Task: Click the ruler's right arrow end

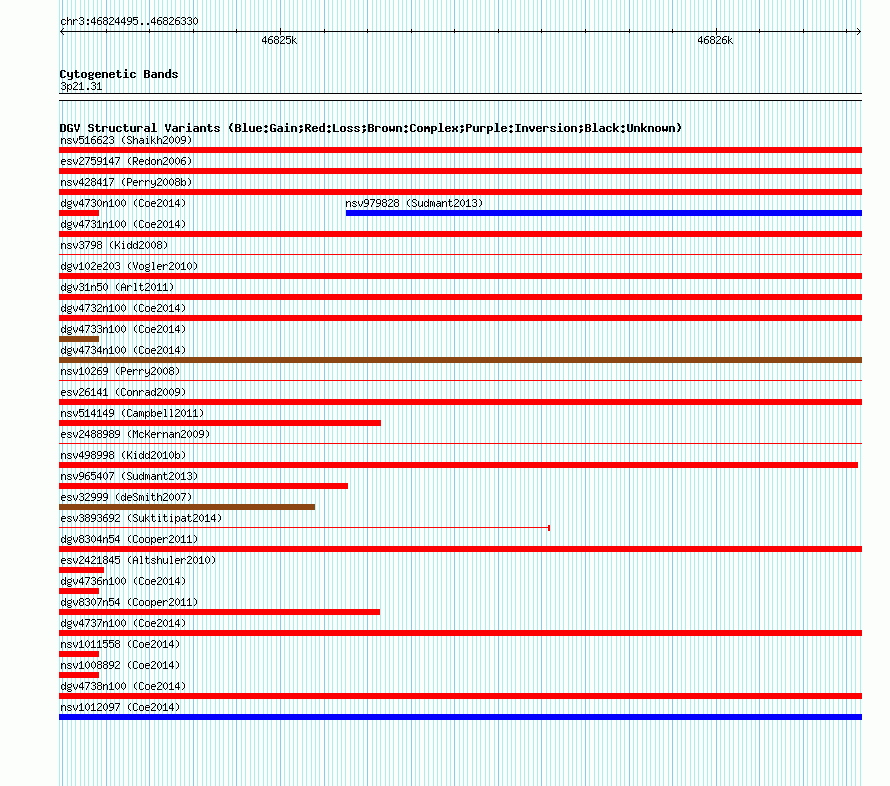Action: [859, 32]
